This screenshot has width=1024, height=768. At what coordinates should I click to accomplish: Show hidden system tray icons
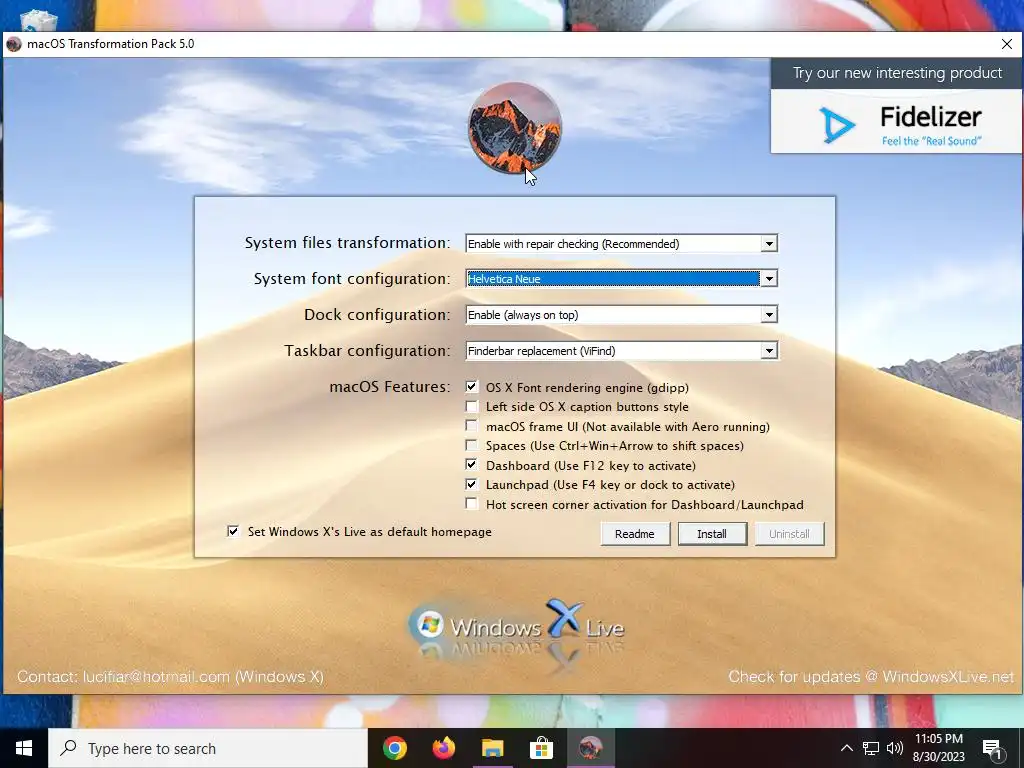click(x=846, y=748)
